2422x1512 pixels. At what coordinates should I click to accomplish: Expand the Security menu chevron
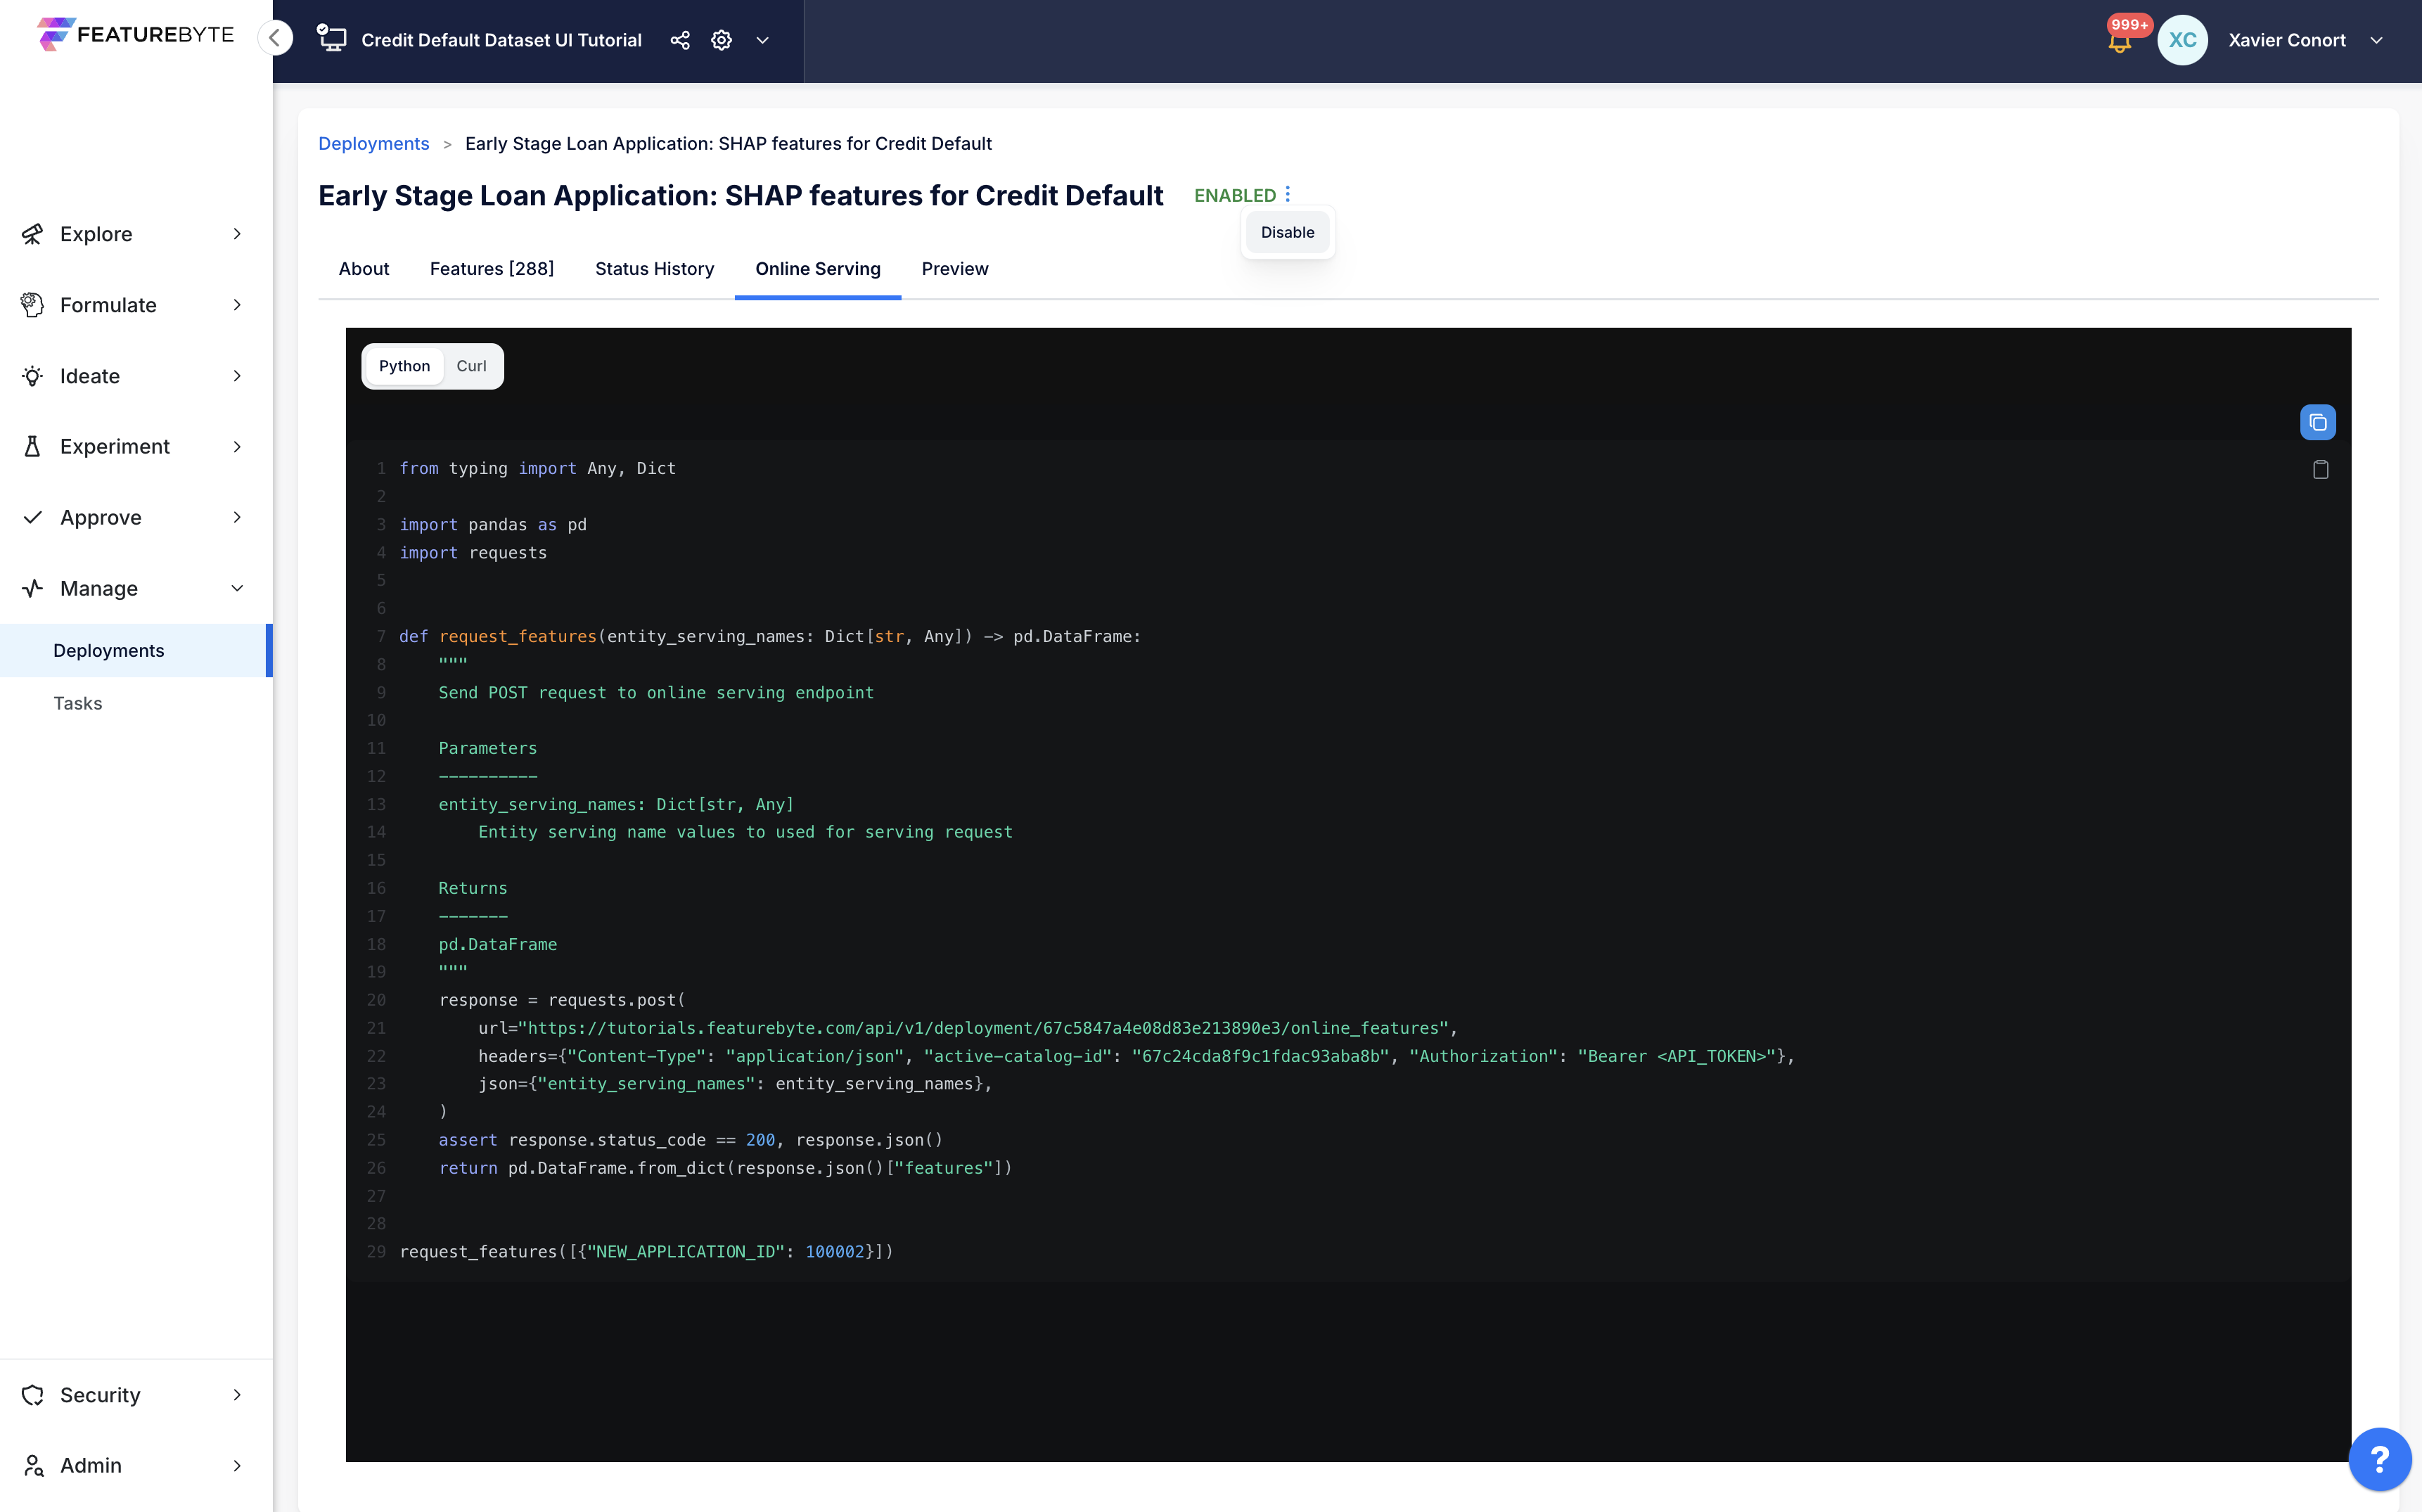pyautogui.click(x=237, y=1394)
